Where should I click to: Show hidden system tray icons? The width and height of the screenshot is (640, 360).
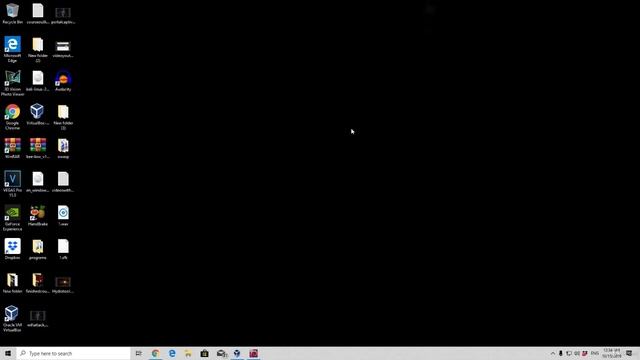pos(553,353)
